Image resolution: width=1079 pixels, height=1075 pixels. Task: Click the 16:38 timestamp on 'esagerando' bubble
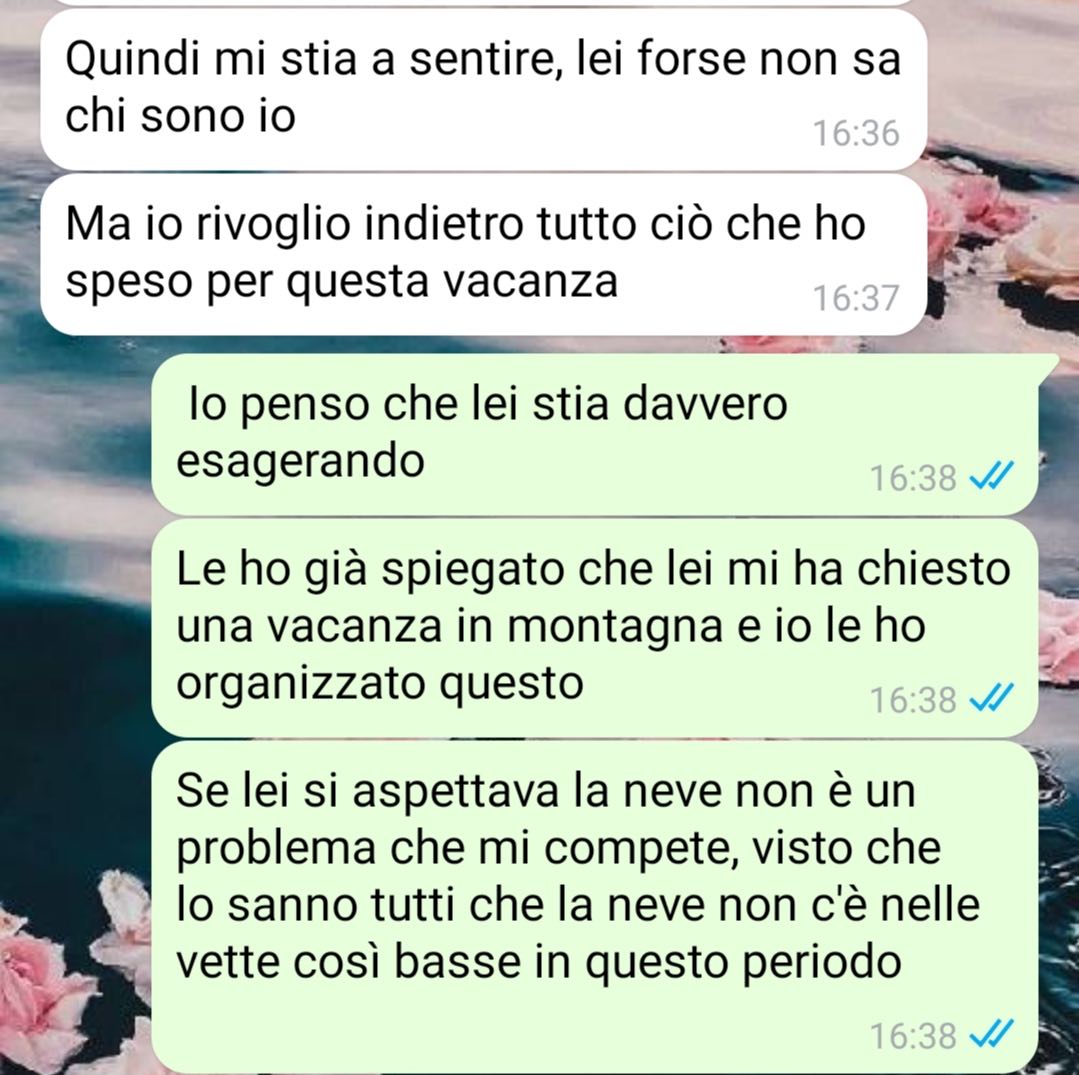pos(913,478)
